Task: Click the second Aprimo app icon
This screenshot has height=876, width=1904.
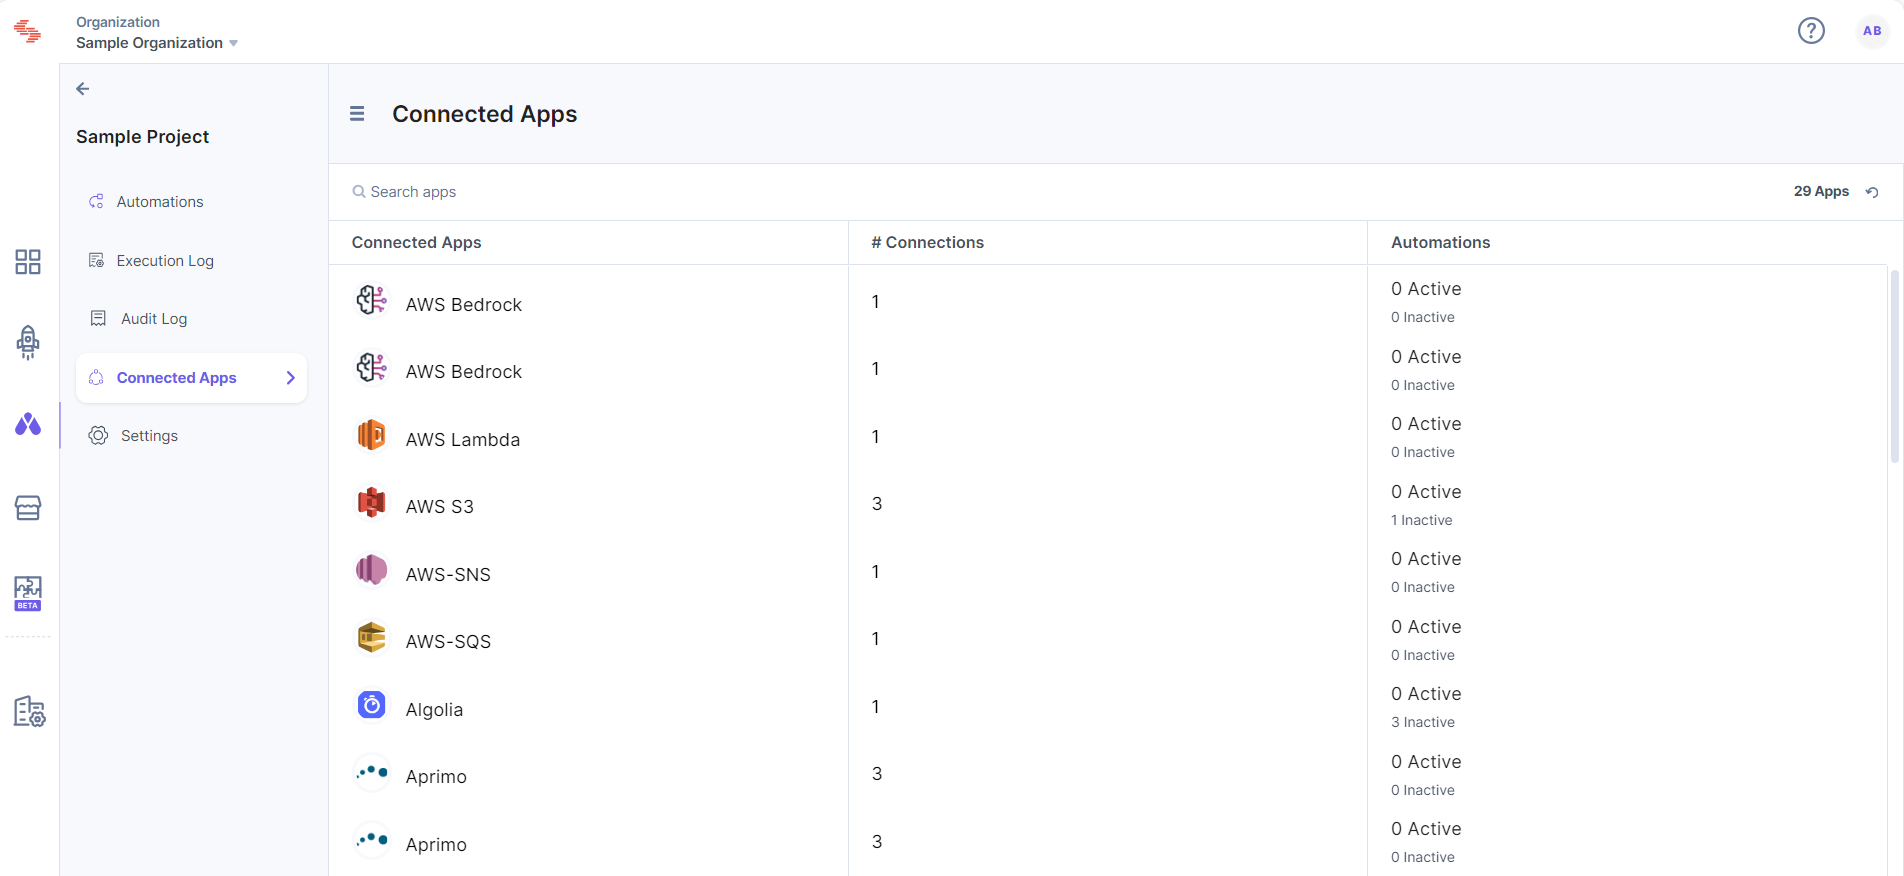Action: tap(372, 840)
